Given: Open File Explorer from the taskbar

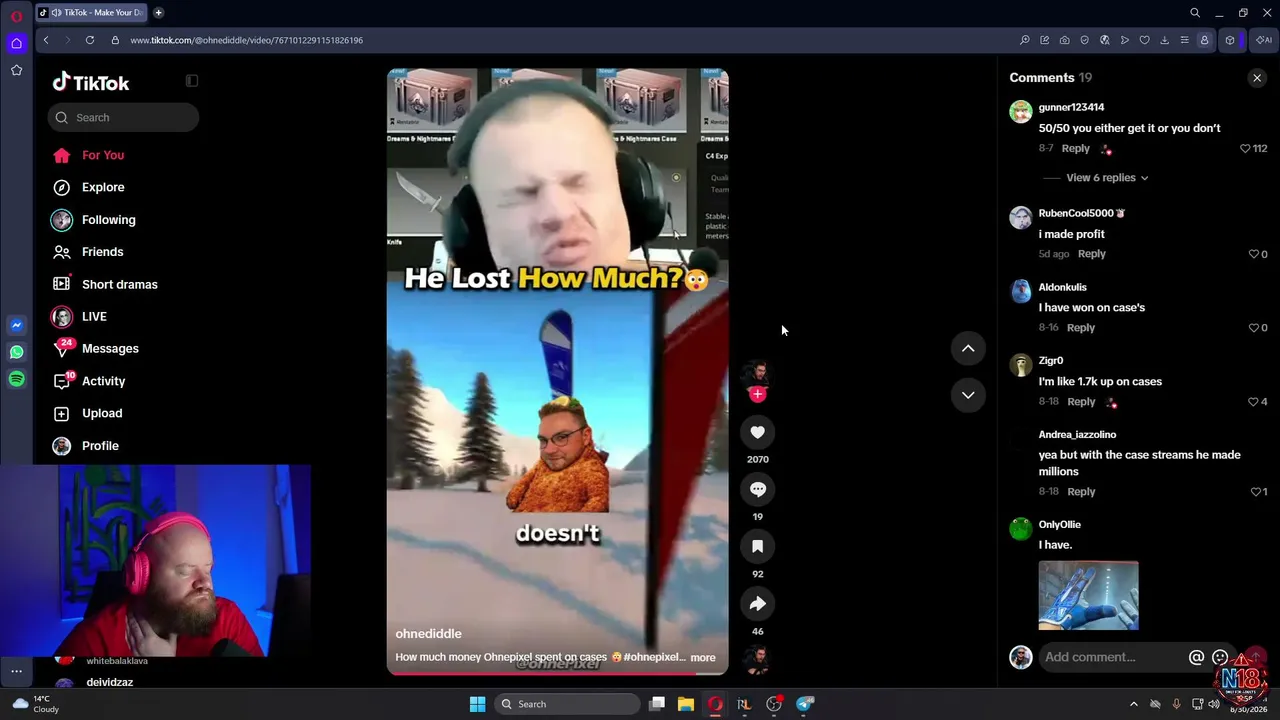Looking at the screenshot, I should point(685,704).
